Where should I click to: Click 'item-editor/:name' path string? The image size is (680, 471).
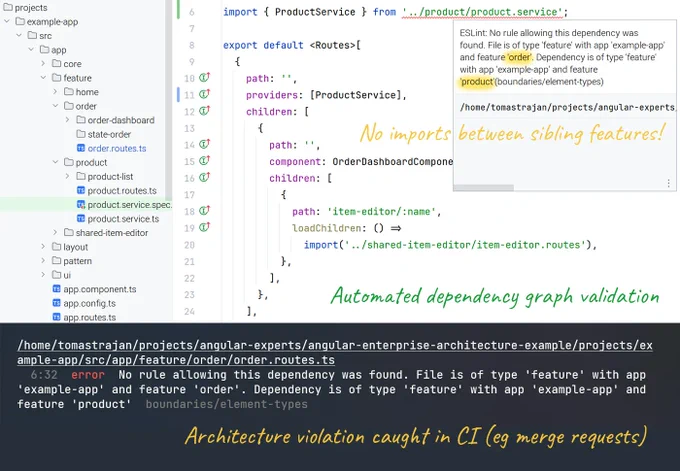(381, 212)
